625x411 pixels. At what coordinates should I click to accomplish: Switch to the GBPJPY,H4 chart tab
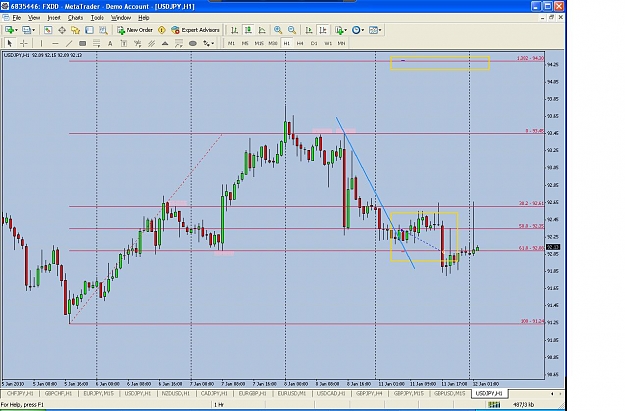tap(369, 393)
